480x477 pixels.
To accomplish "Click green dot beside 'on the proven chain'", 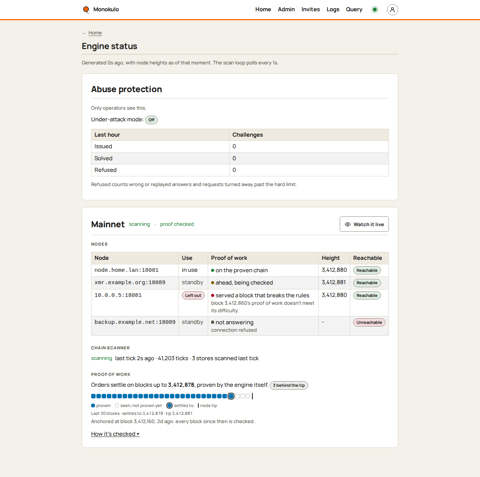I will (213, 270).
